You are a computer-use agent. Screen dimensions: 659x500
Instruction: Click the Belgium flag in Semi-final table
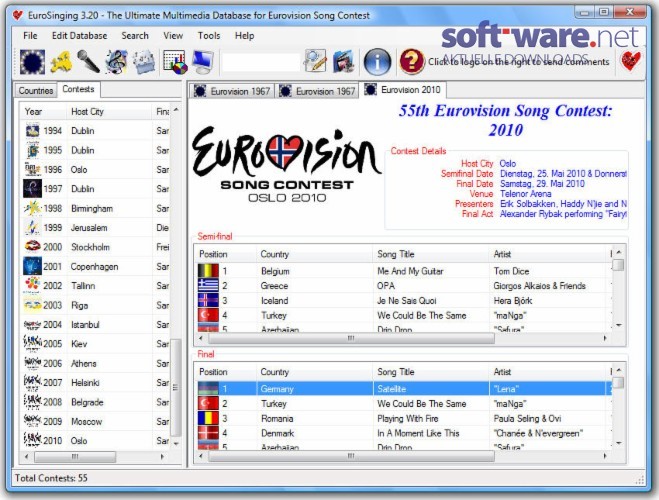pyautogui.click(x=208, y=271)
